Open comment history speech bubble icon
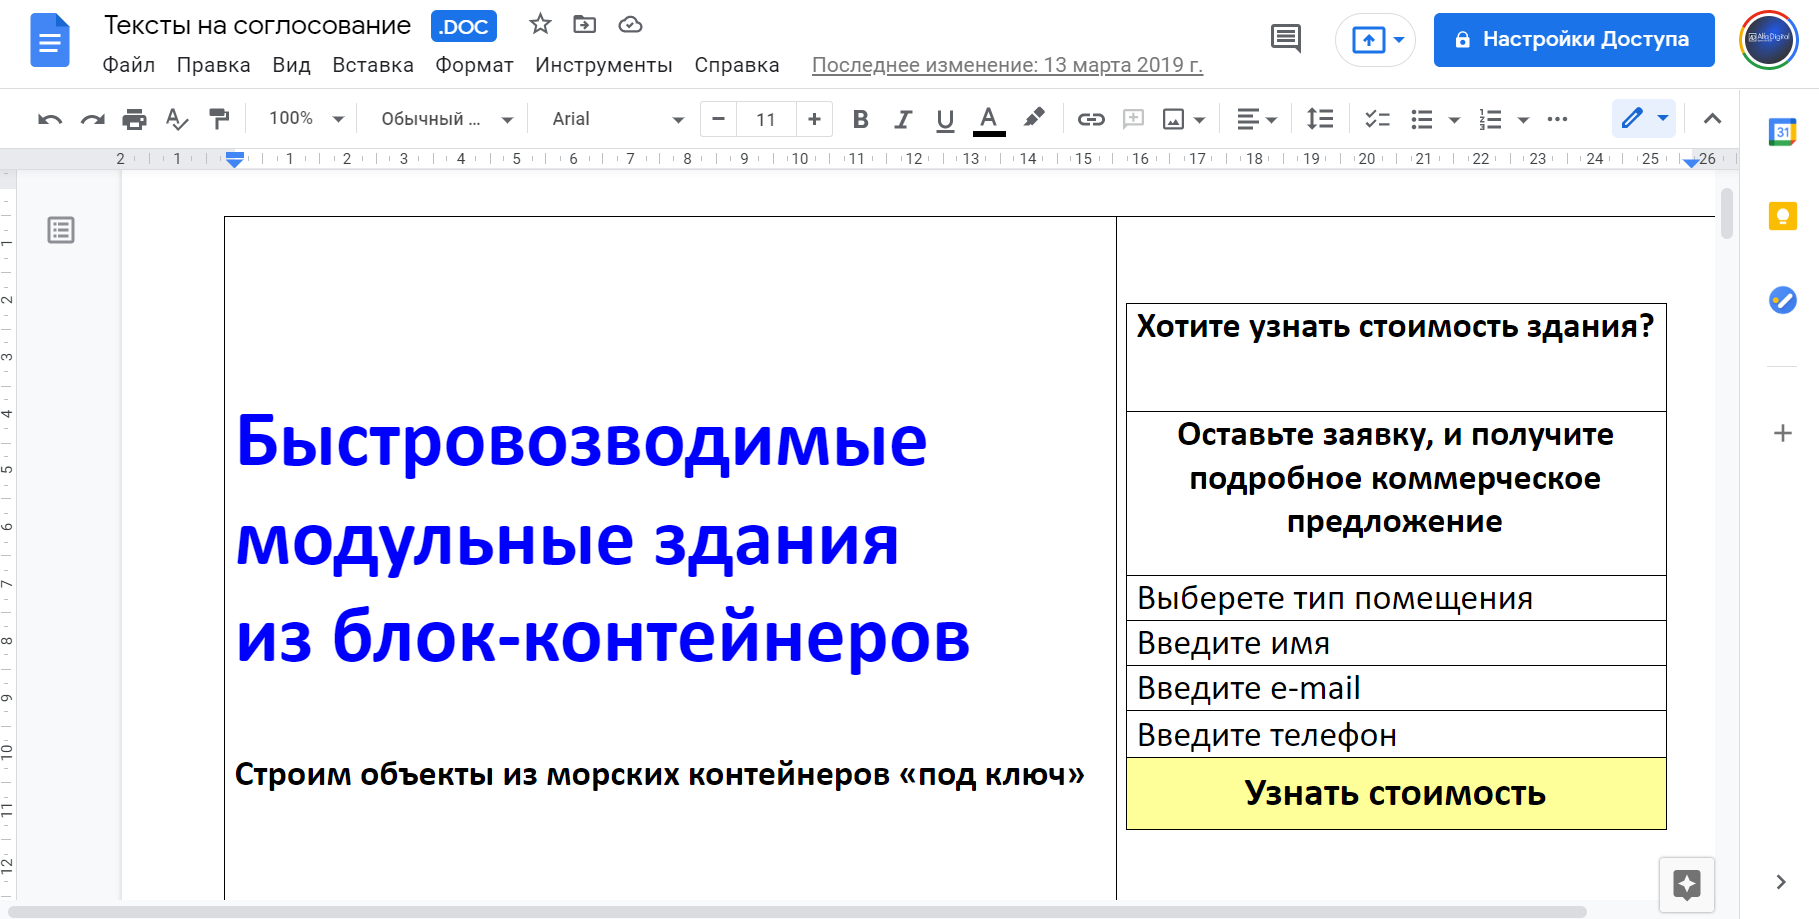This screenshot has width=1819, height=919. [x=1286, y=39]
